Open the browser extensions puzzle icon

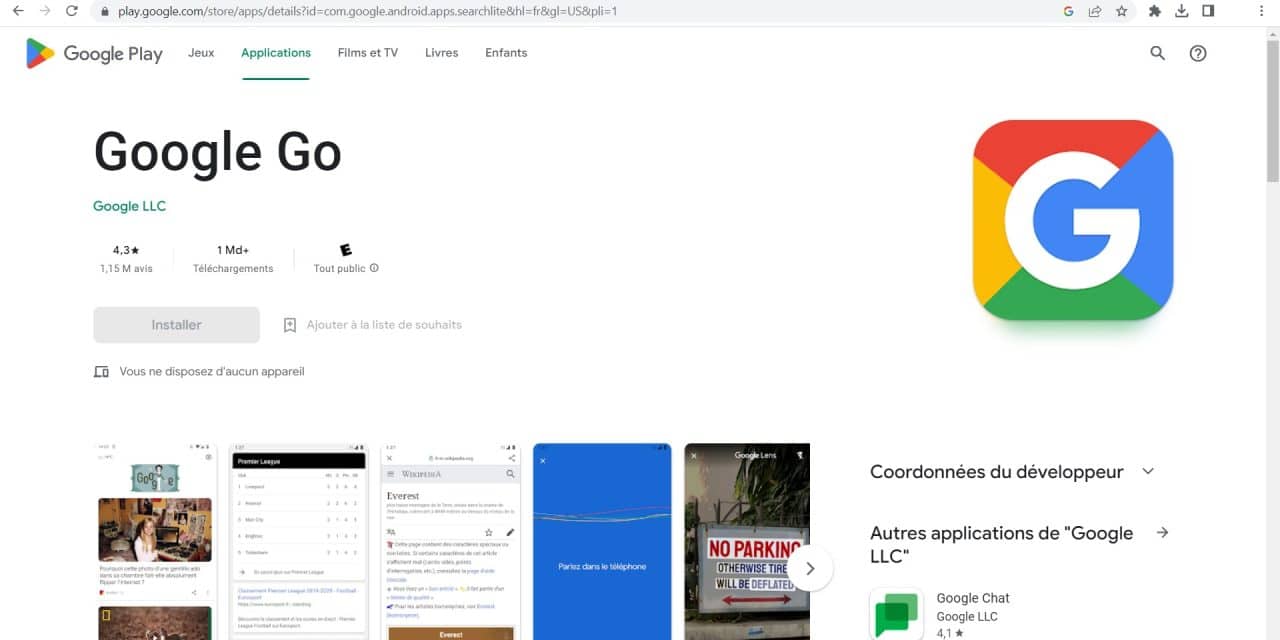pyautogui.click(x=1154, y=11)
